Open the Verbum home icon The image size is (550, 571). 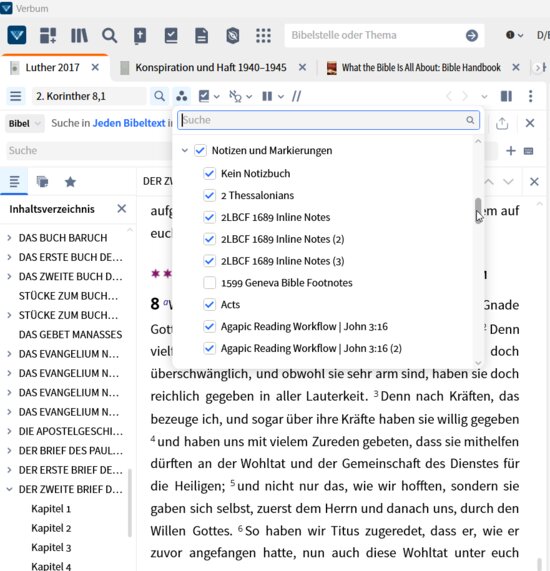pos(17,35)
